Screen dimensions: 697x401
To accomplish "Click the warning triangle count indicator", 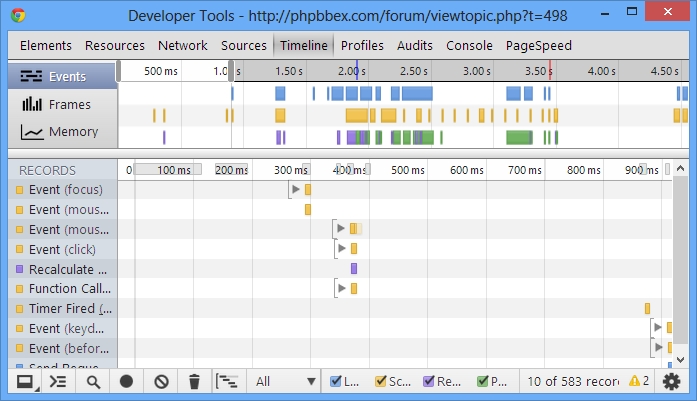I will tap(638, 381).
